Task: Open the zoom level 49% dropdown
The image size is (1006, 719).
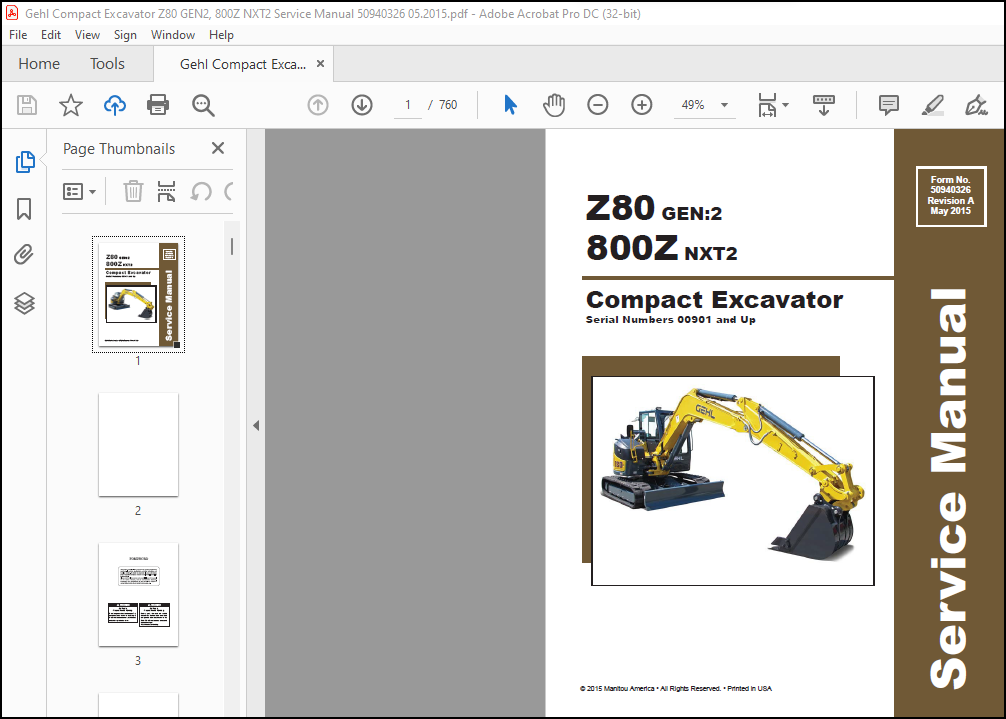Action: click(704, 105)
